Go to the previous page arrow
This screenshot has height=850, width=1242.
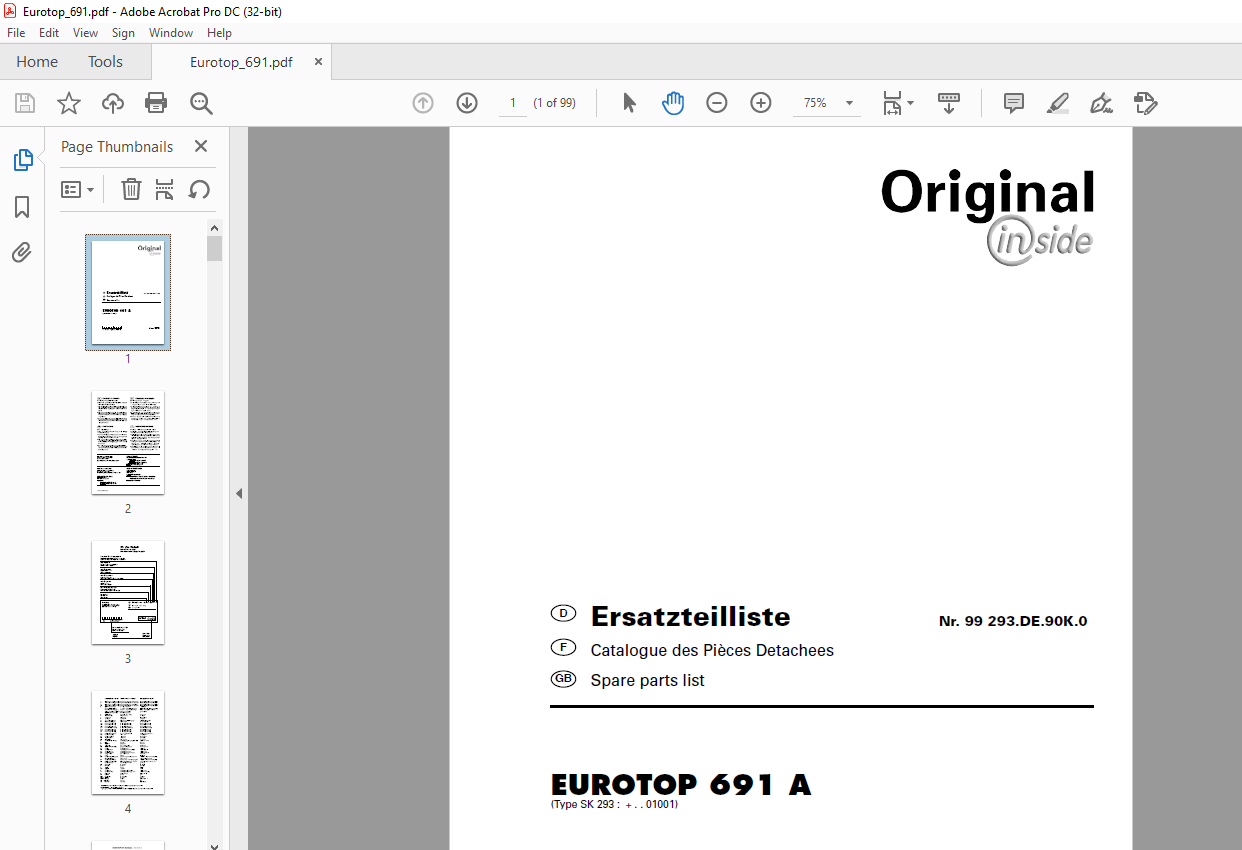pos(423,103)
